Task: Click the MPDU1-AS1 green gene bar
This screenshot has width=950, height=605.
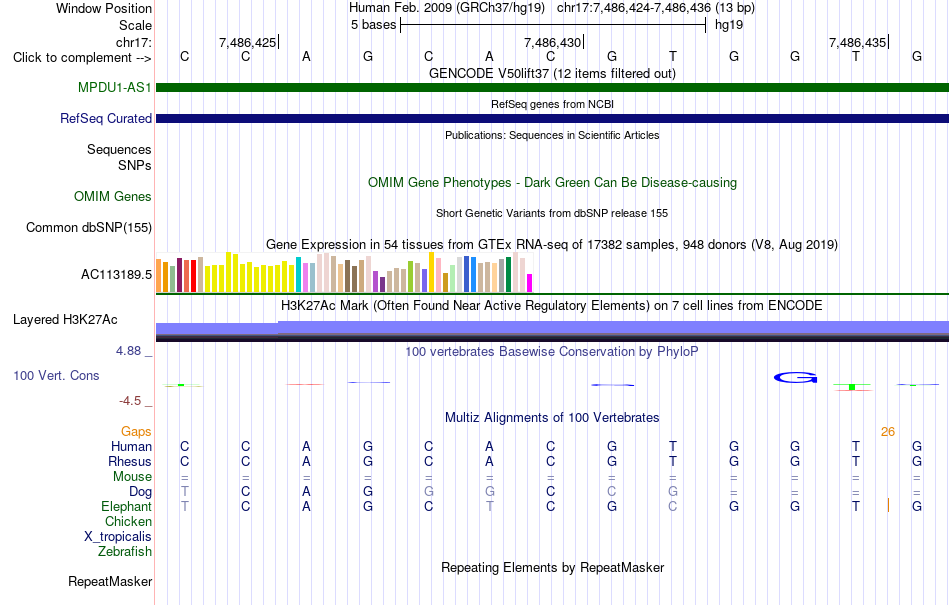Action: [x=552, y=88]
